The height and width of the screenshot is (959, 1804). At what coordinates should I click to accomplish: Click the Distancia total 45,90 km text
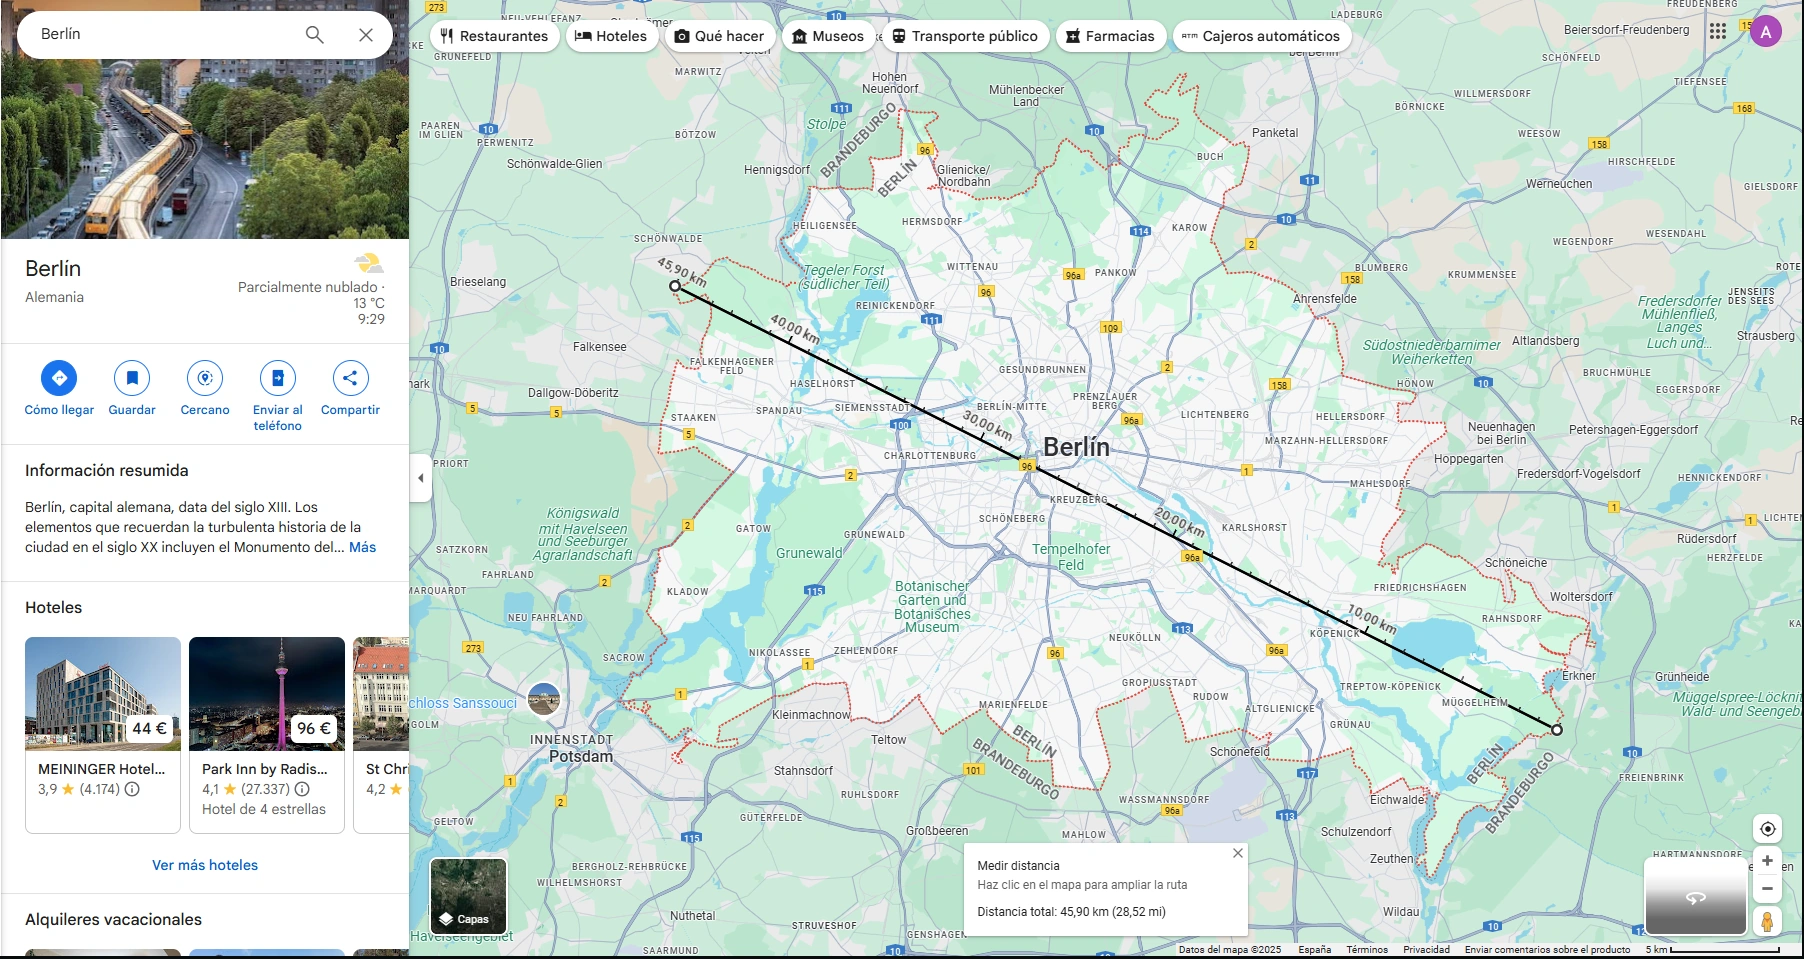coord(1071,912)
